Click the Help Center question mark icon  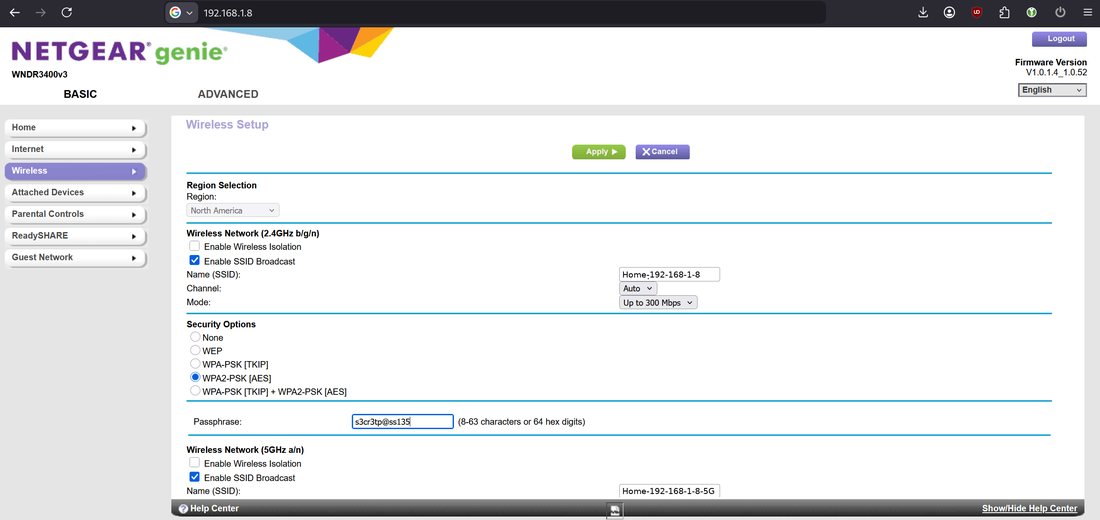pyautogui.click(x=183, y=509)
